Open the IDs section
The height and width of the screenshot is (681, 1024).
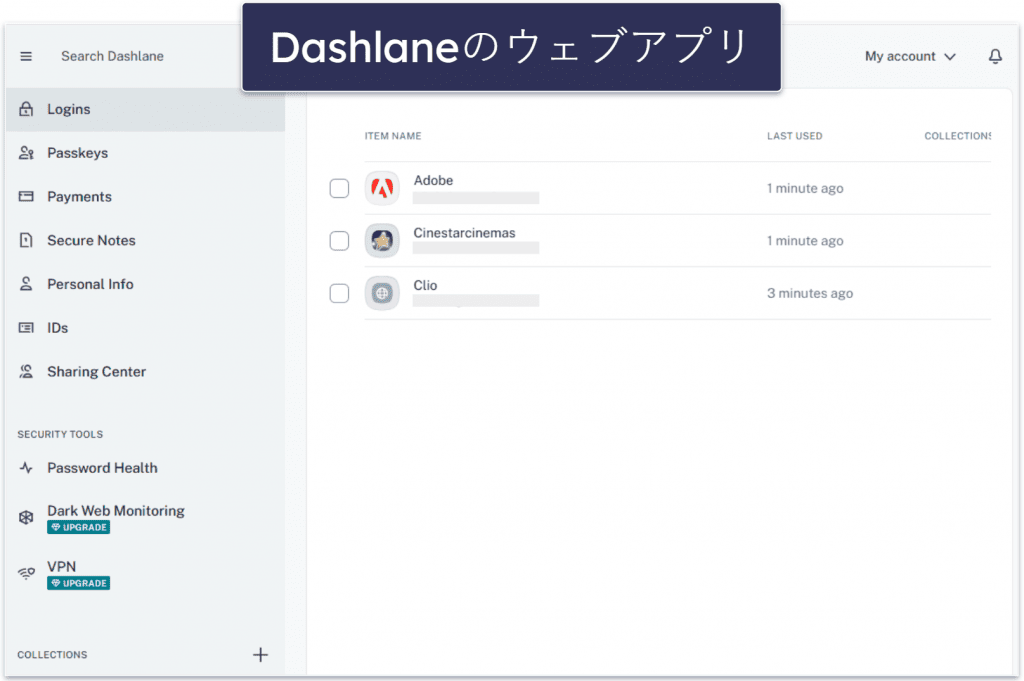[146, 328]
